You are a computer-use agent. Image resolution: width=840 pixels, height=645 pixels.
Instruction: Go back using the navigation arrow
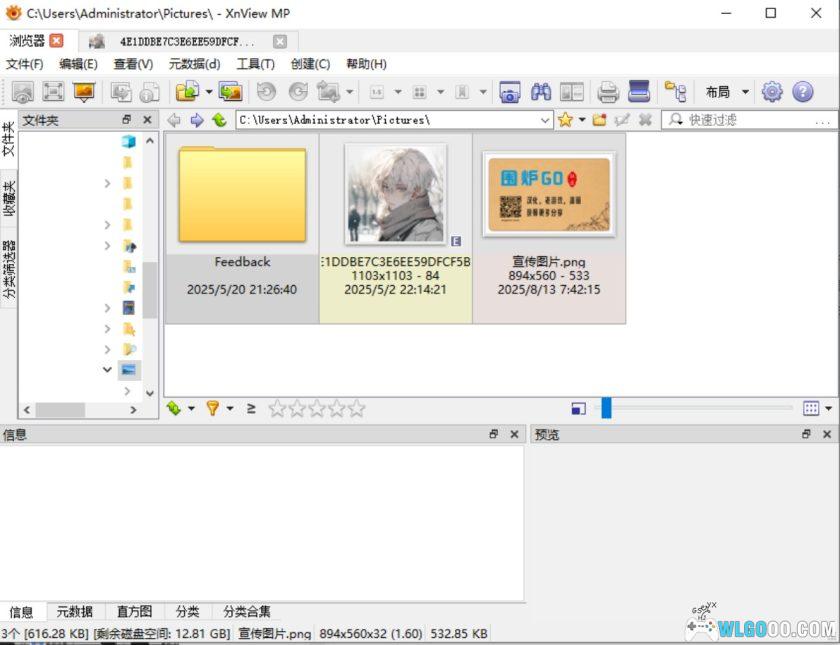click(x=174, y=119)
